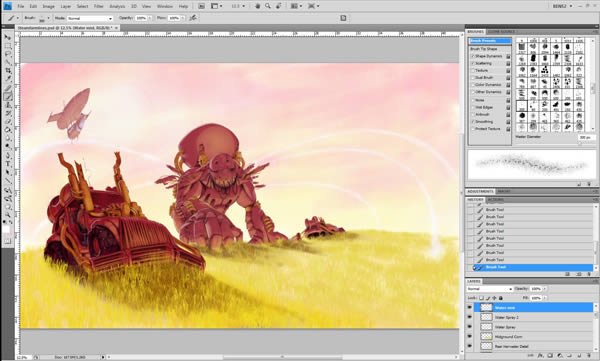600x361 pixels.
Task: Toggle the airbrush icon in the options bar
Action: tap(193, 18)
